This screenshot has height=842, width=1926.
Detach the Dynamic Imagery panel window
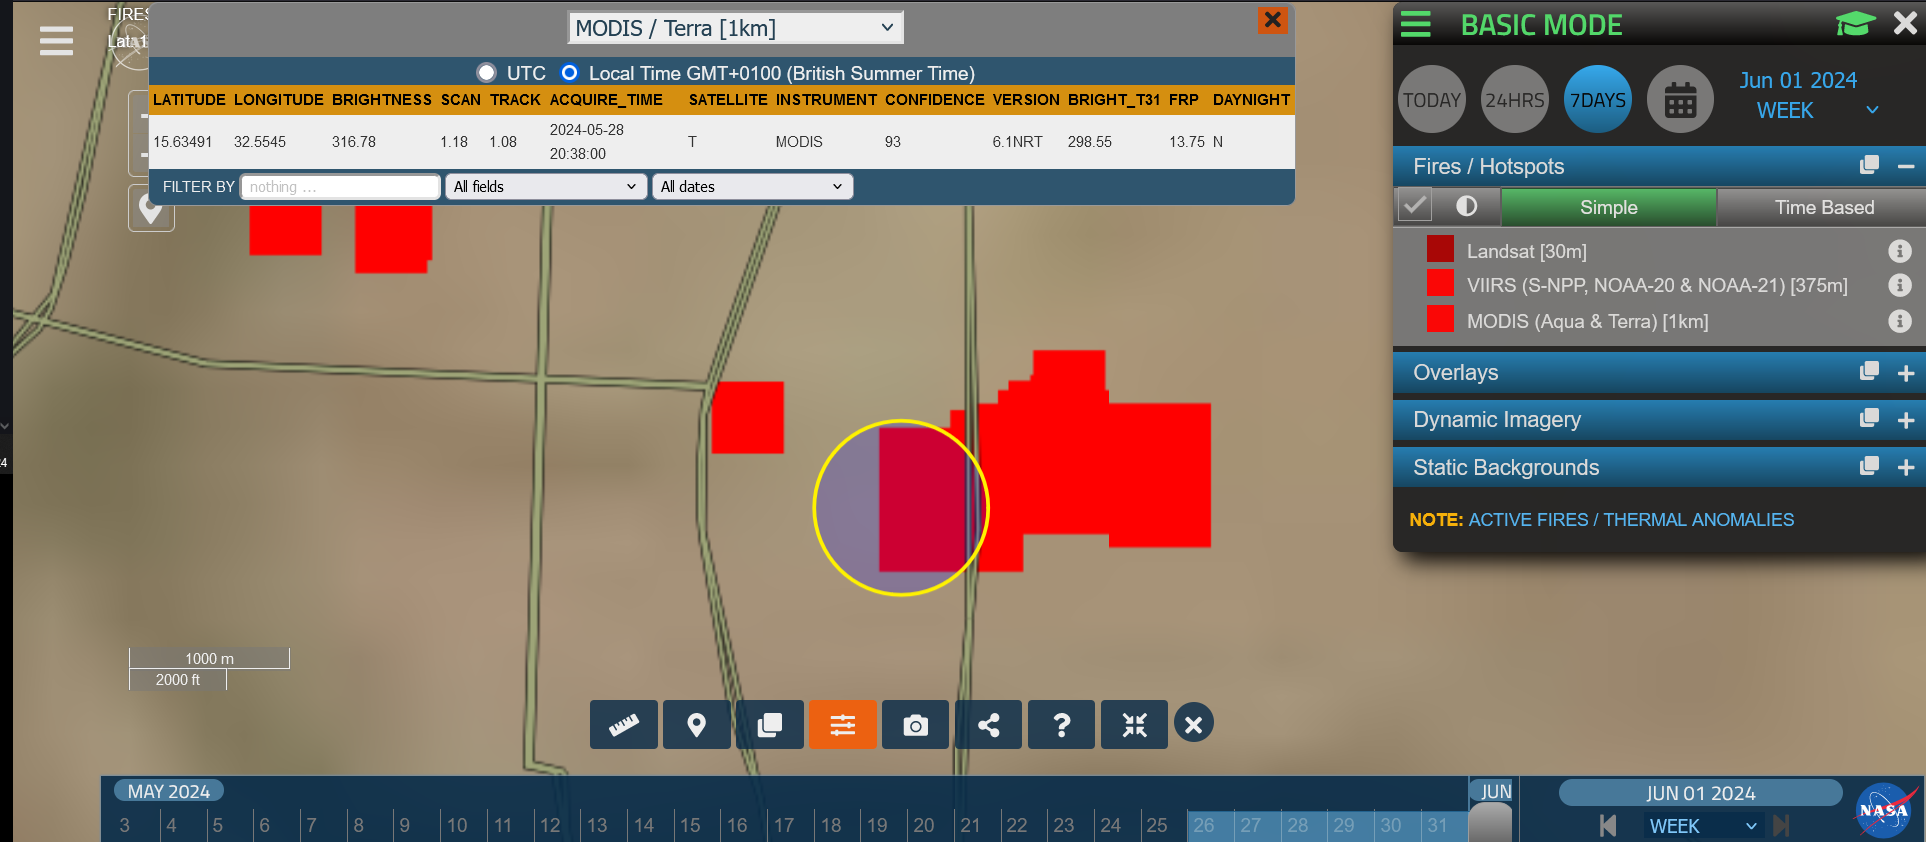point(1869,418)
